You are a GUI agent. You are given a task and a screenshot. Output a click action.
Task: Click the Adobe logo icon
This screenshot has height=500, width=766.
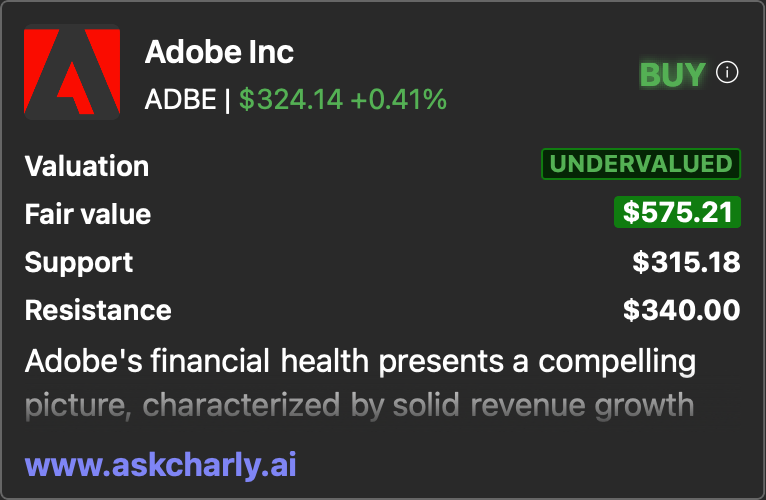point(72,72)
